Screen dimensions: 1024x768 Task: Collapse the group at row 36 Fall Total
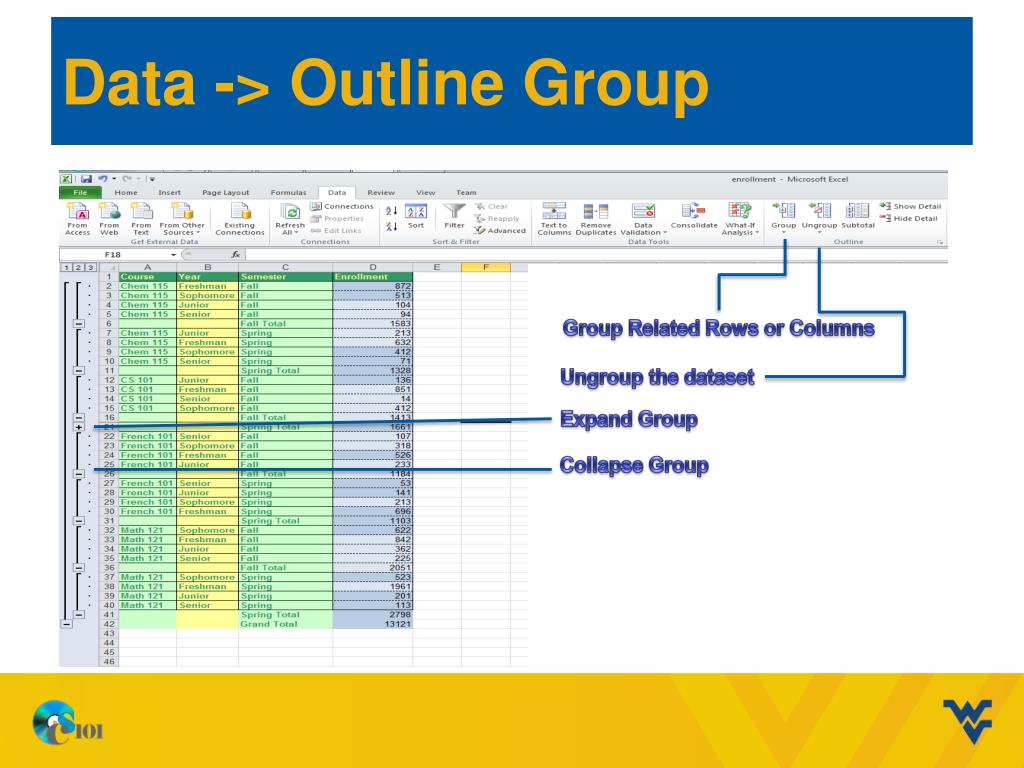(78, 568)
